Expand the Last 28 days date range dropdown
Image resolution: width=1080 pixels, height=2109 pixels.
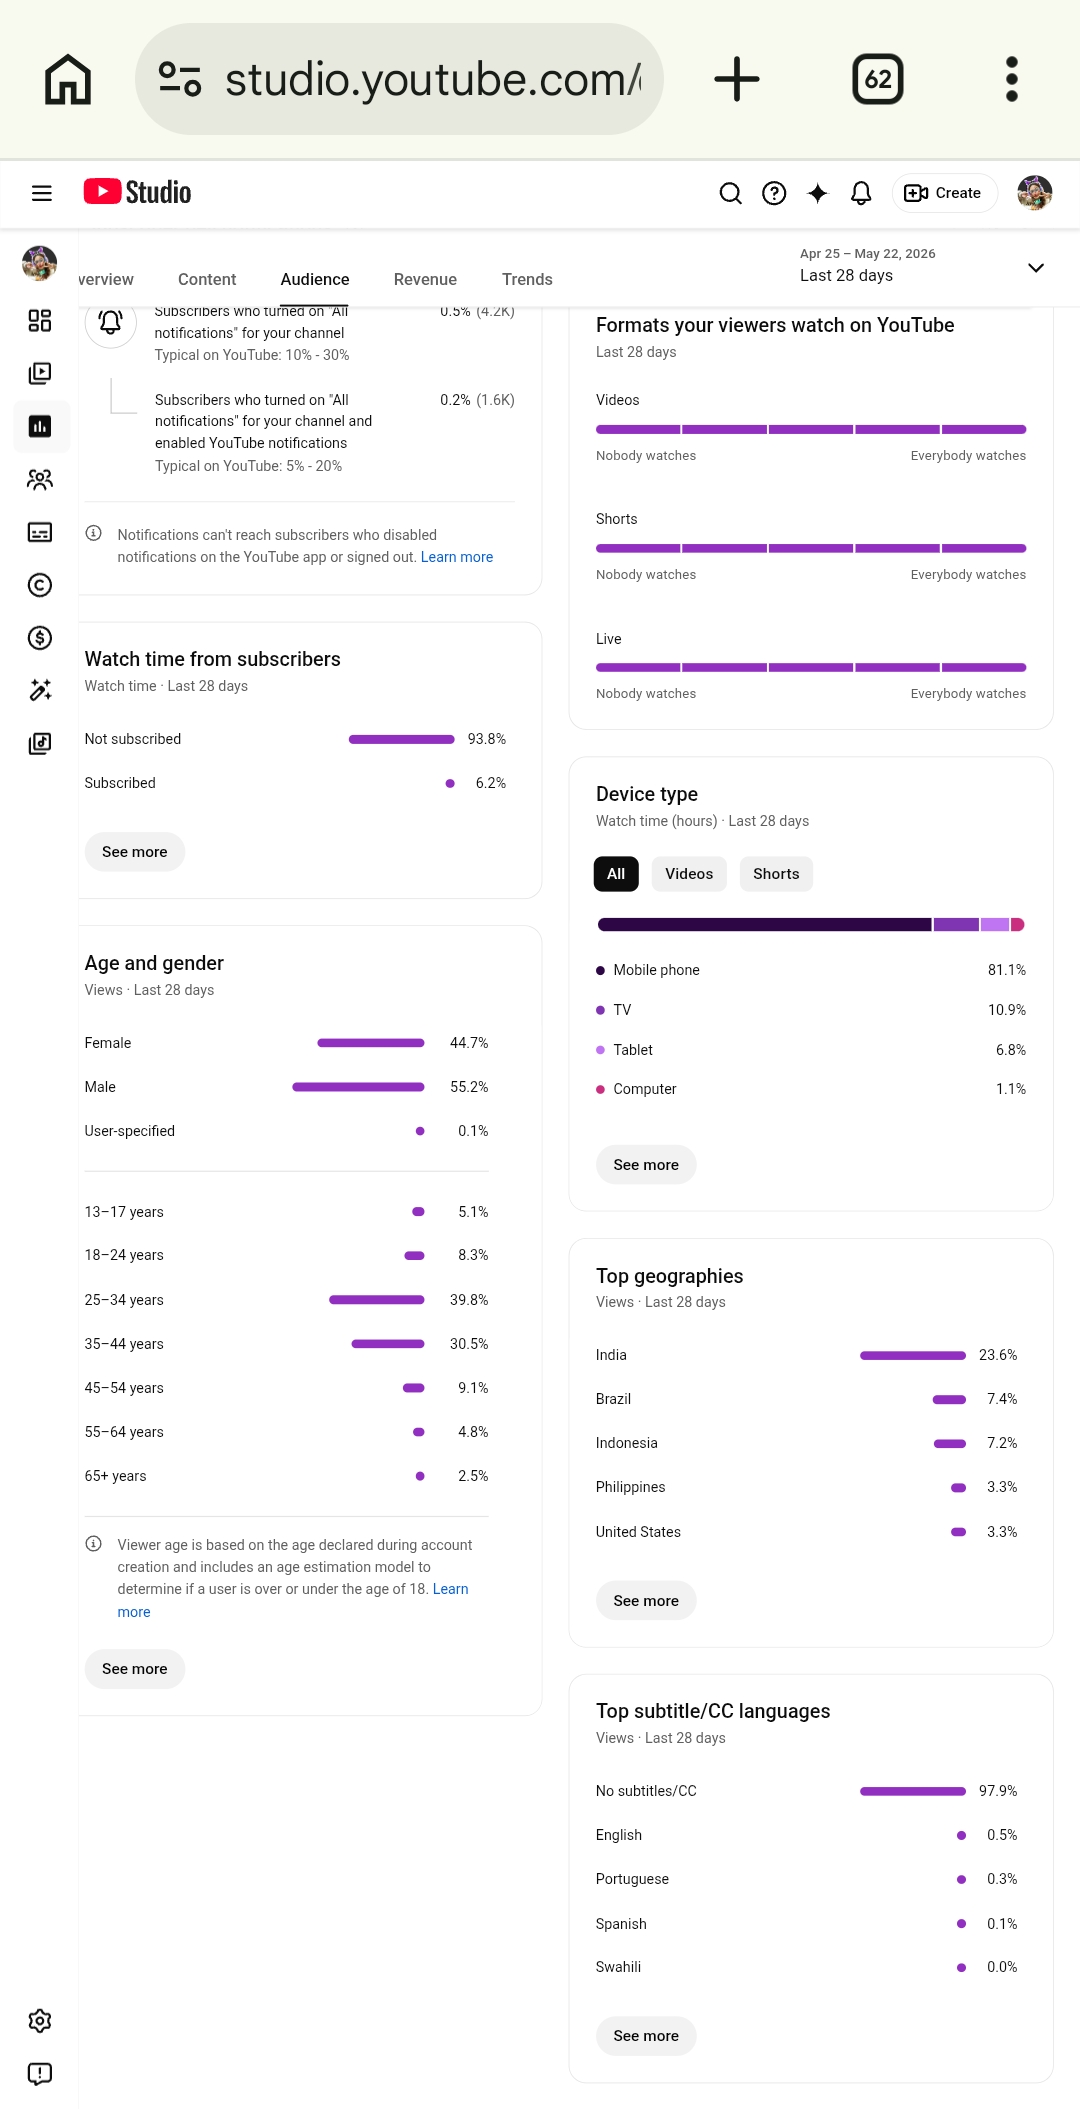coord(922,266)
